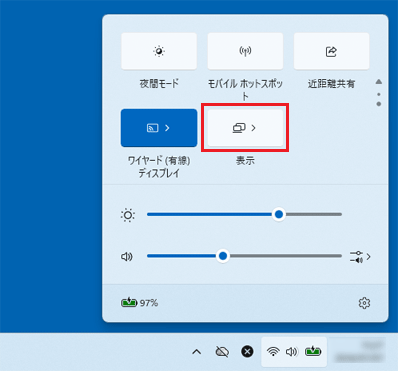Toggle the モバイル ホットスポット tile

click(x=245, y=51)
